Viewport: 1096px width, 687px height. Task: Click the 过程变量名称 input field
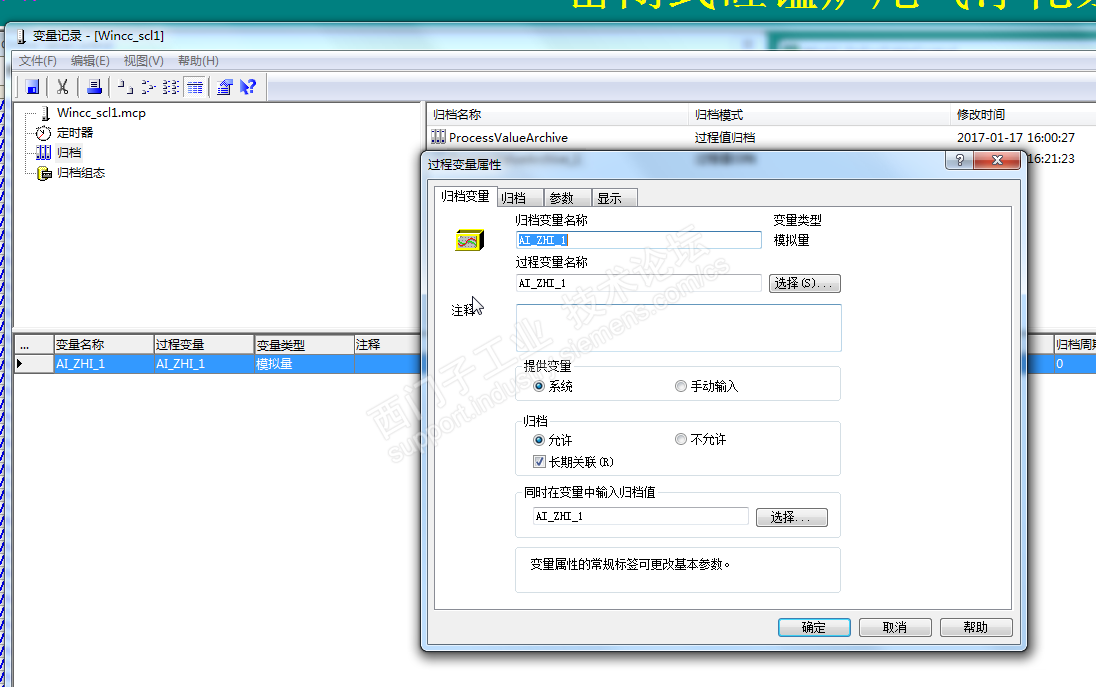tap(639, 283)
